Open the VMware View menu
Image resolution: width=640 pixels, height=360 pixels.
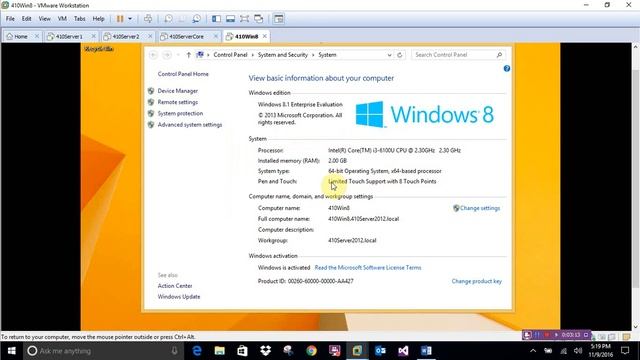(44, 19)
